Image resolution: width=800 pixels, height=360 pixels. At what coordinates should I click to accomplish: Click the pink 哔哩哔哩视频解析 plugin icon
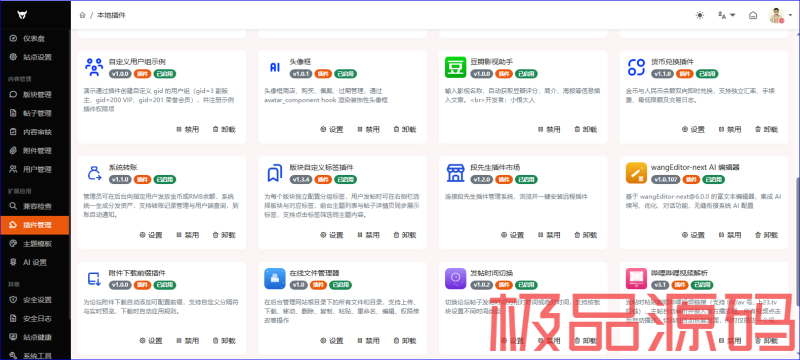636,278
